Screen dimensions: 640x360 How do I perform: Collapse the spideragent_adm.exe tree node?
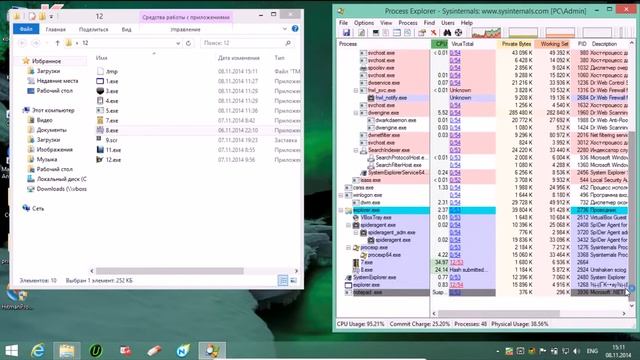point(356,233)
